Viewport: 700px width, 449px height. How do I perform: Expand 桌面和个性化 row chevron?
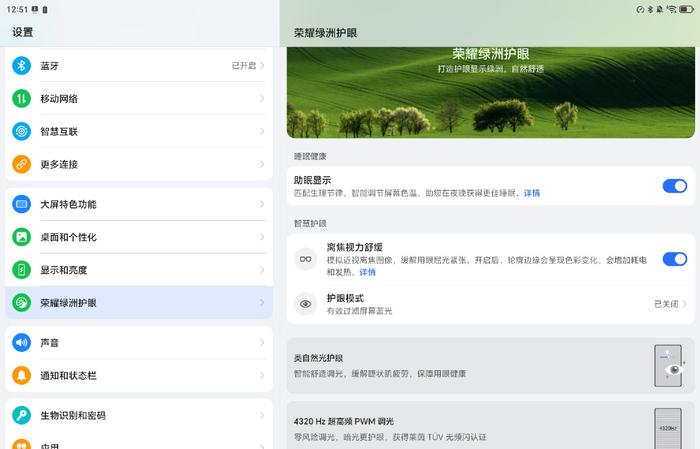pyautogui.click(x=262, y=237)
